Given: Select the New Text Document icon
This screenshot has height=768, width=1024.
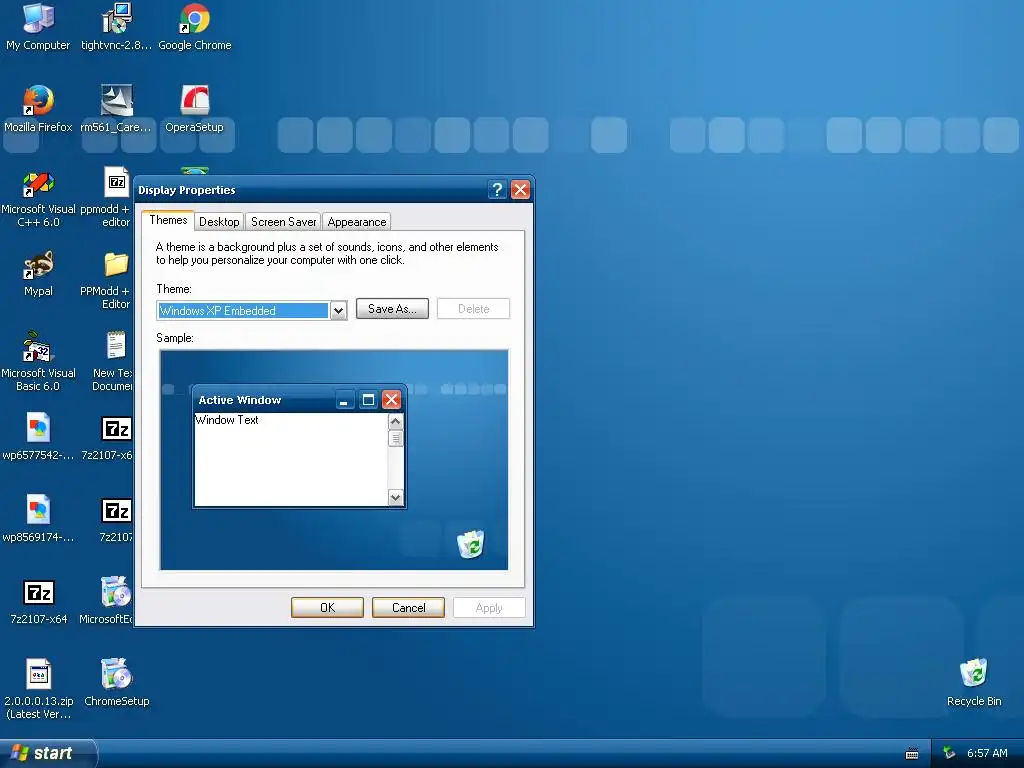Looking at the screenshot, I should click(x=114, y=361).
